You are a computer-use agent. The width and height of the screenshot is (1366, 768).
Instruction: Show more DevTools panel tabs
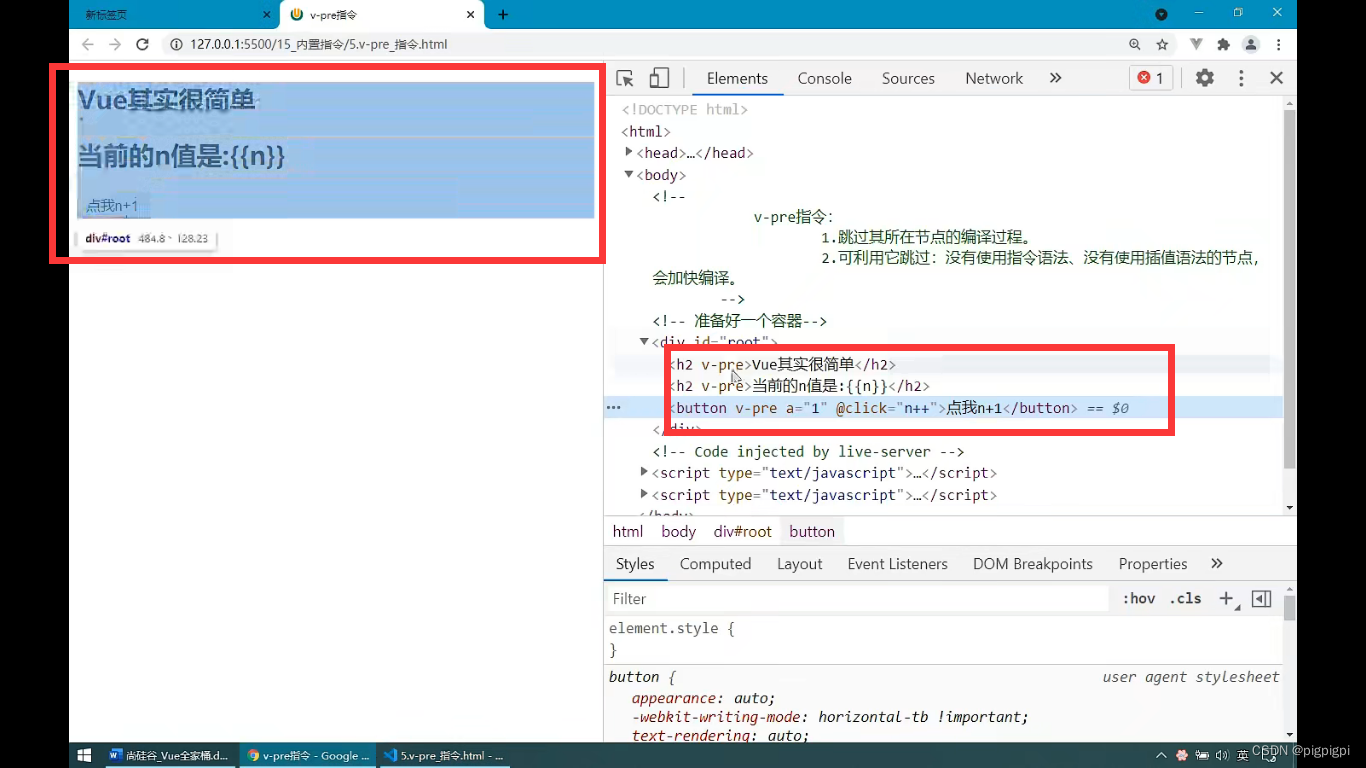pyautogui.click(x=1055, y=78)
